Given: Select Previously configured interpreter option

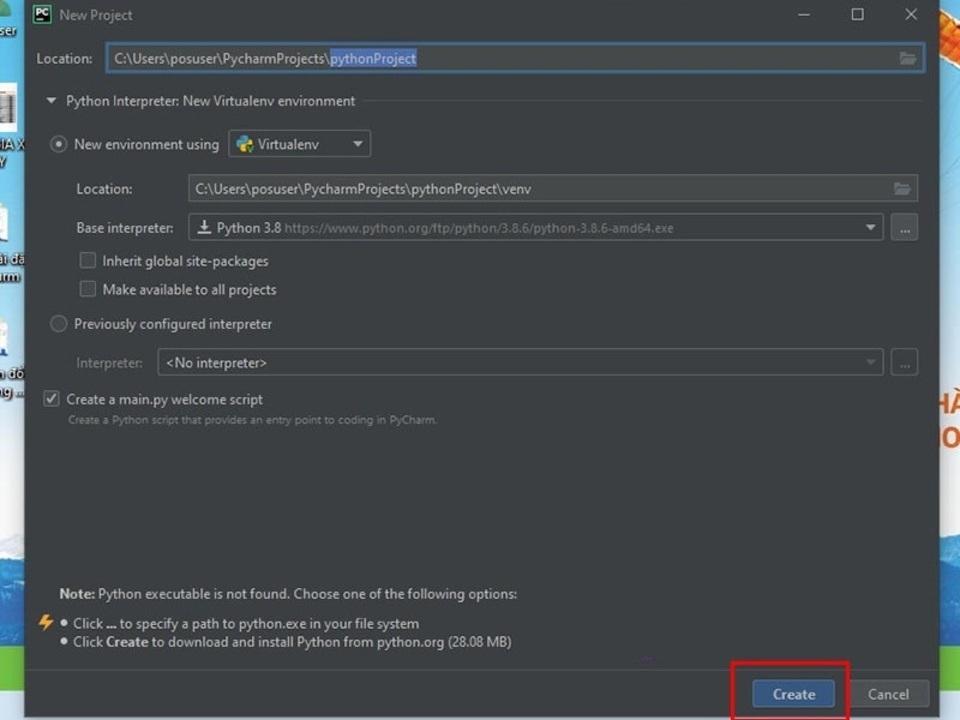Looking at the screenshot, I should (58, 323).
